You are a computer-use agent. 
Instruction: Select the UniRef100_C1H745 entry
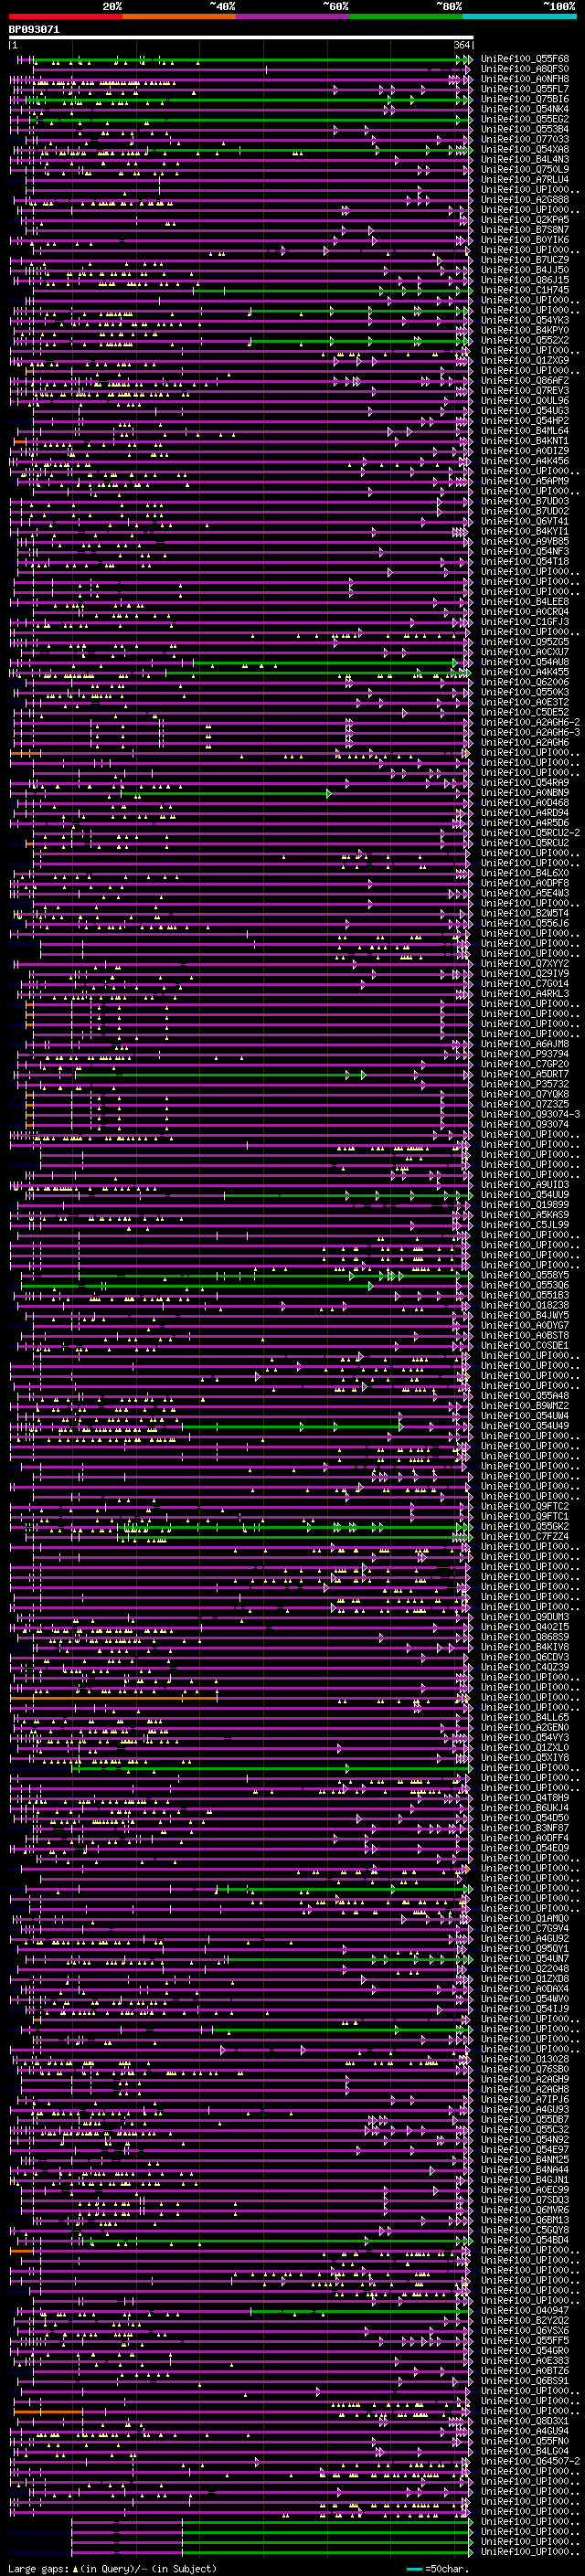click(524, 290)
